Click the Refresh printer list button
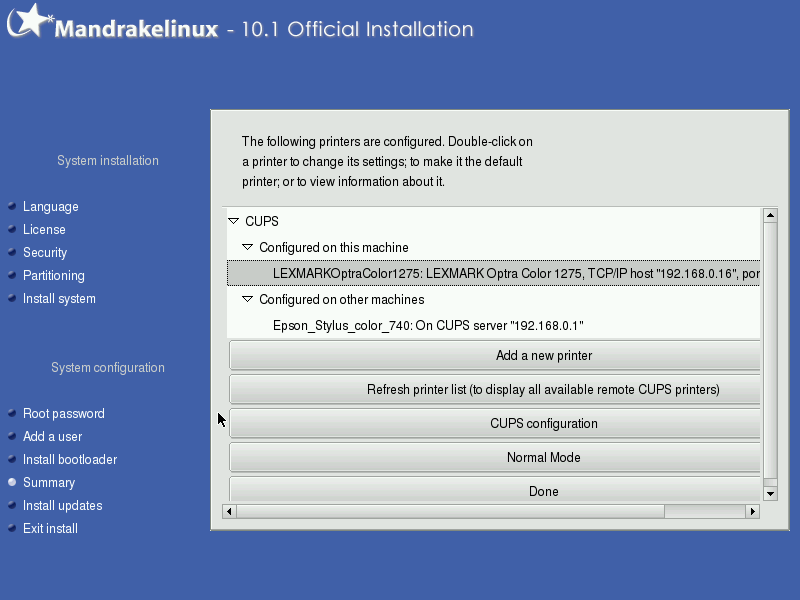This screenshot has height=600, width=800. [495, 390]
